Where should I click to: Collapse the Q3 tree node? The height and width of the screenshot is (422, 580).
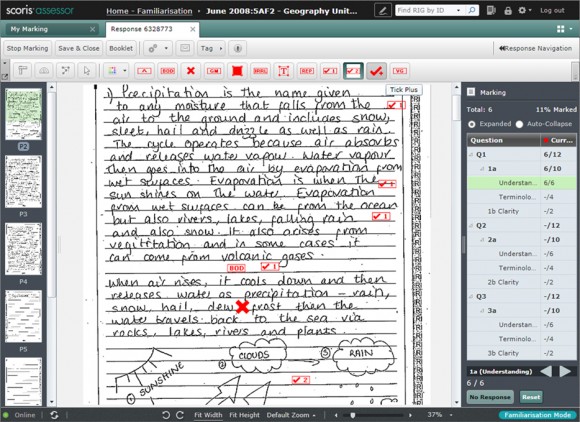(471, 296)
